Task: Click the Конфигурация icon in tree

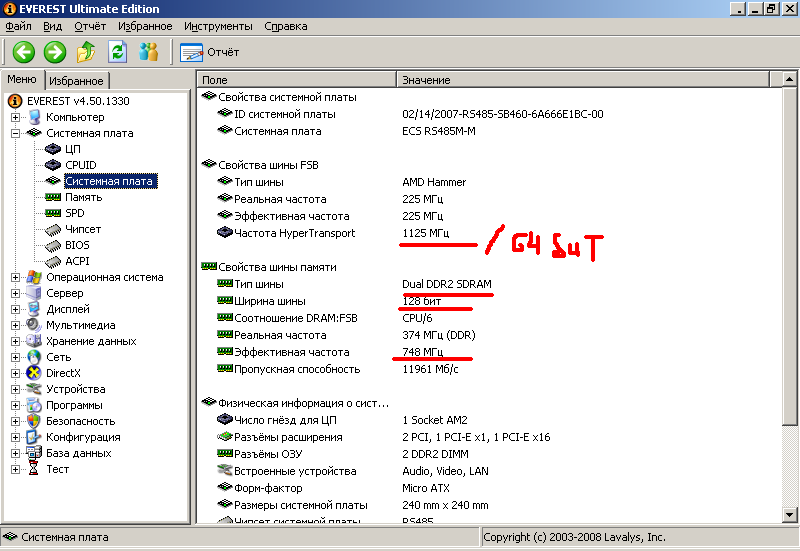Action: coord(34,437)
